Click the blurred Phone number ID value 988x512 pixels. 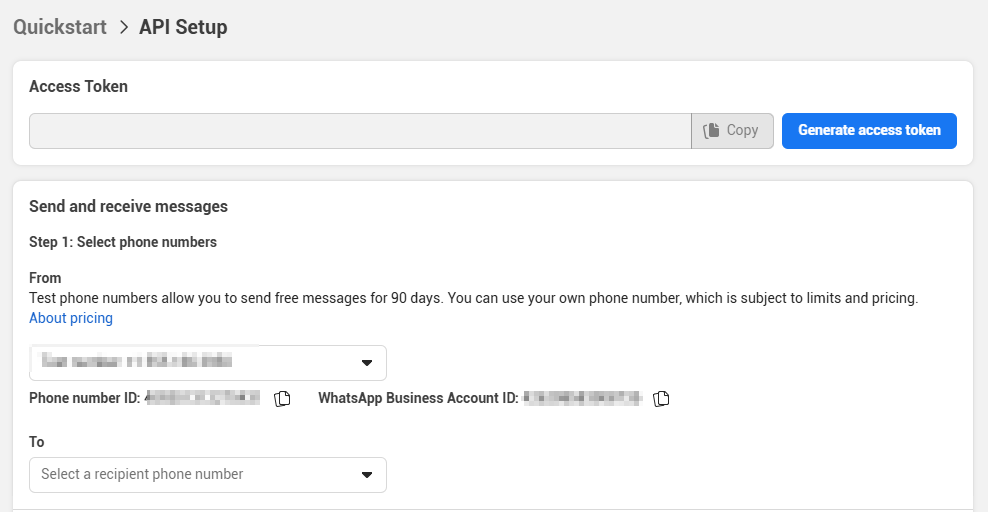point(204,398)
